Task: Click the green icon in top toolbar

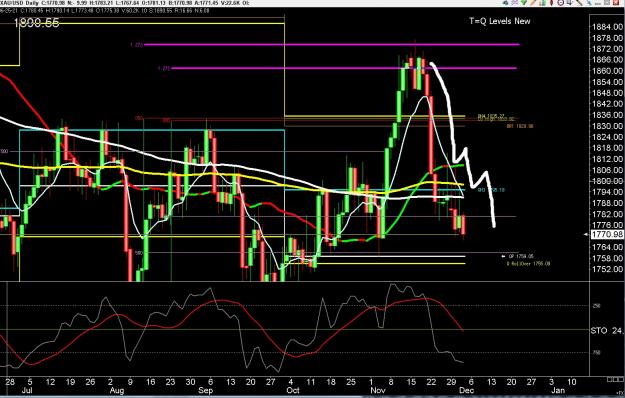Action: click(524, 3)
